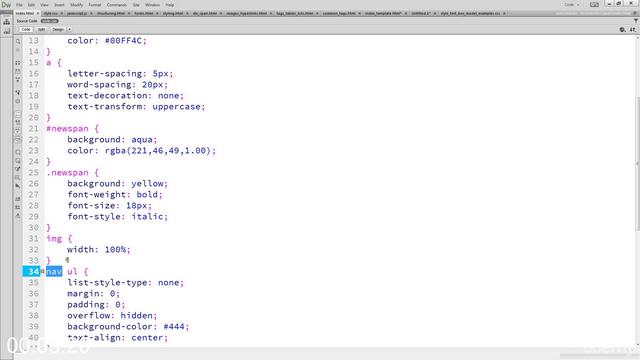Click the Apply Comment icon
Screen dimensions: 640x360
tap(18, 152)
